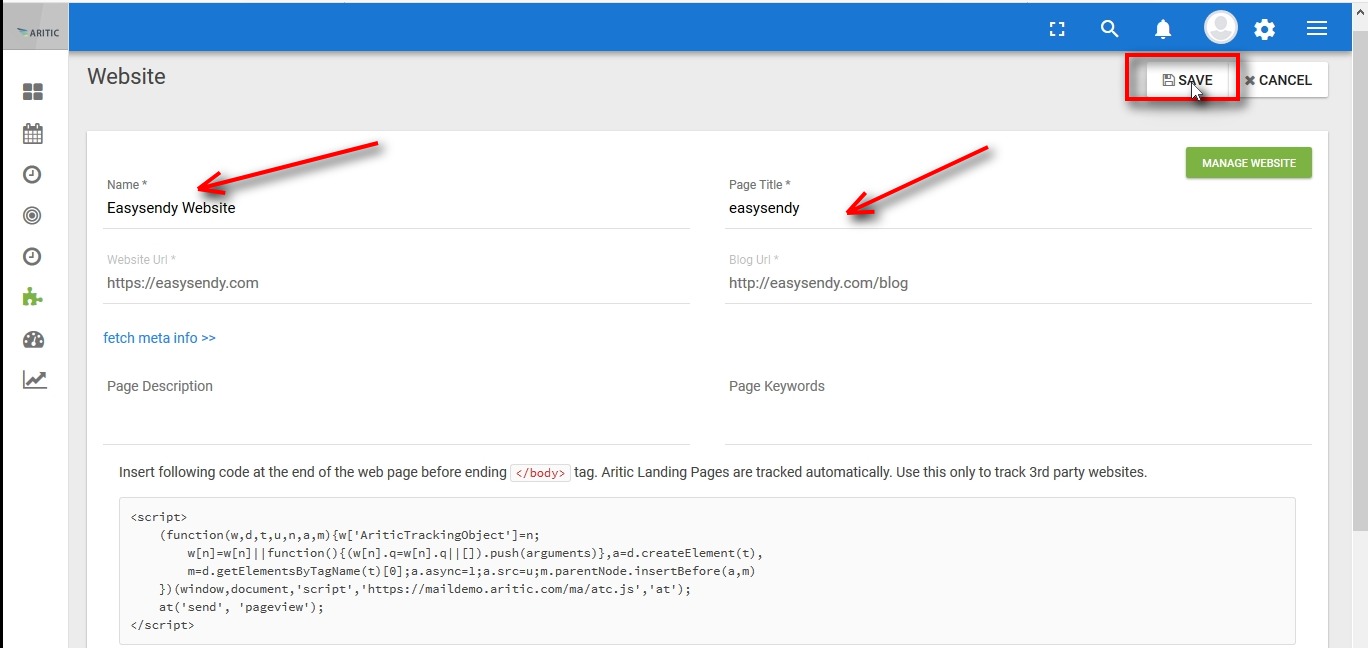Viewport: 1368px width, 648px height.
Task: Open the target icon in sidebar
Action: coord(33,215)
